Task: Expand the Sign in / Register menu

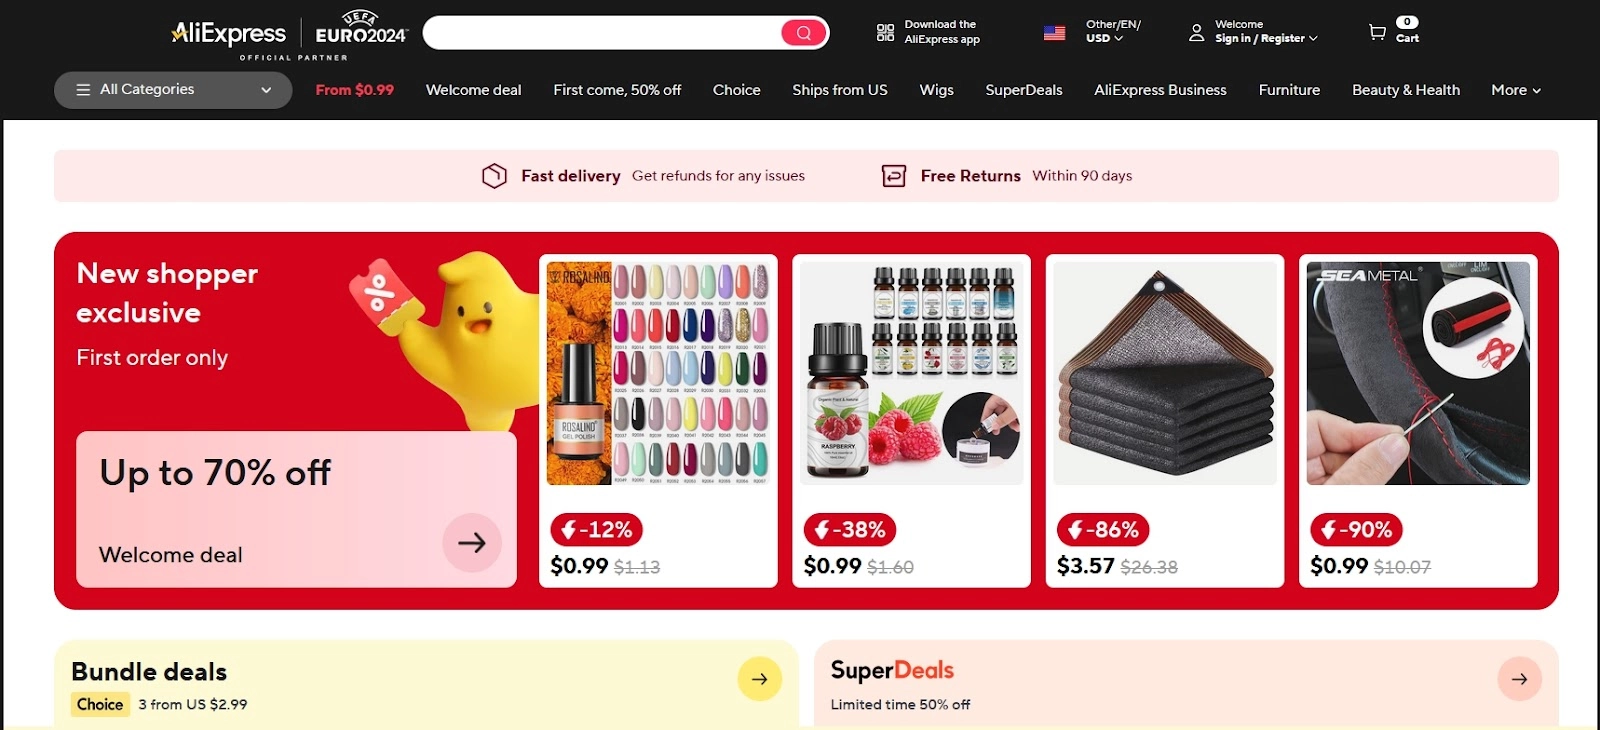Action: click(1266, 38)
